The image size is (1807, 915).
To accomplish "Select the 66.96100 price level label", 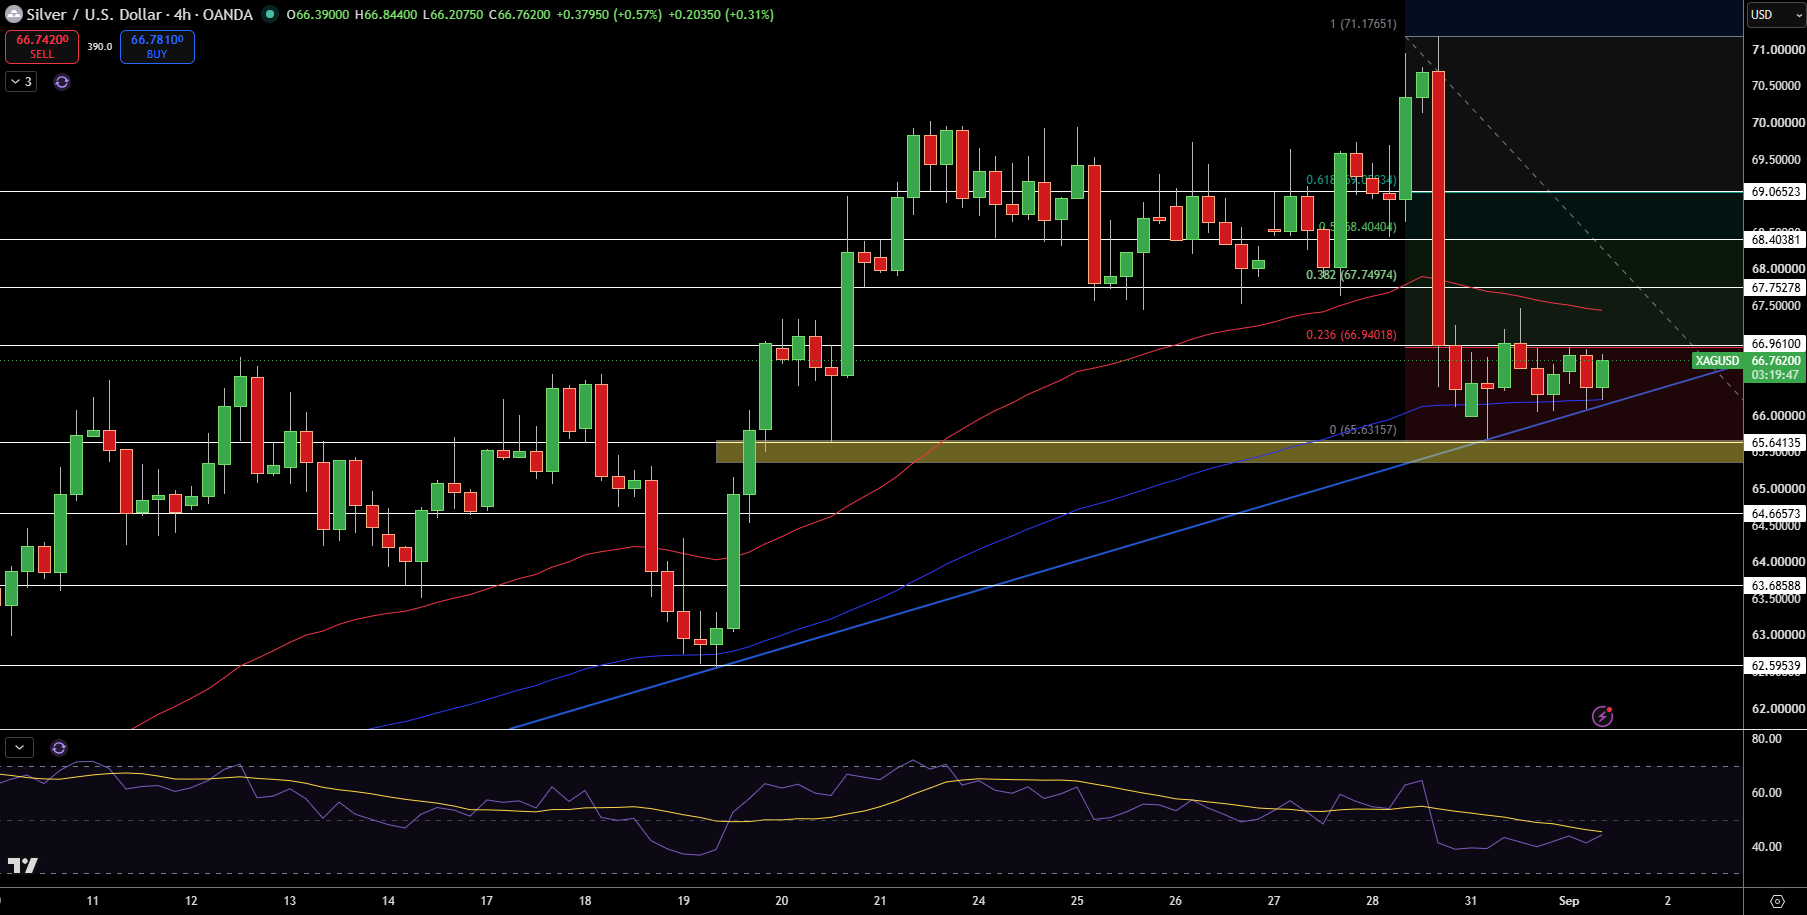I will (1776, 344).
